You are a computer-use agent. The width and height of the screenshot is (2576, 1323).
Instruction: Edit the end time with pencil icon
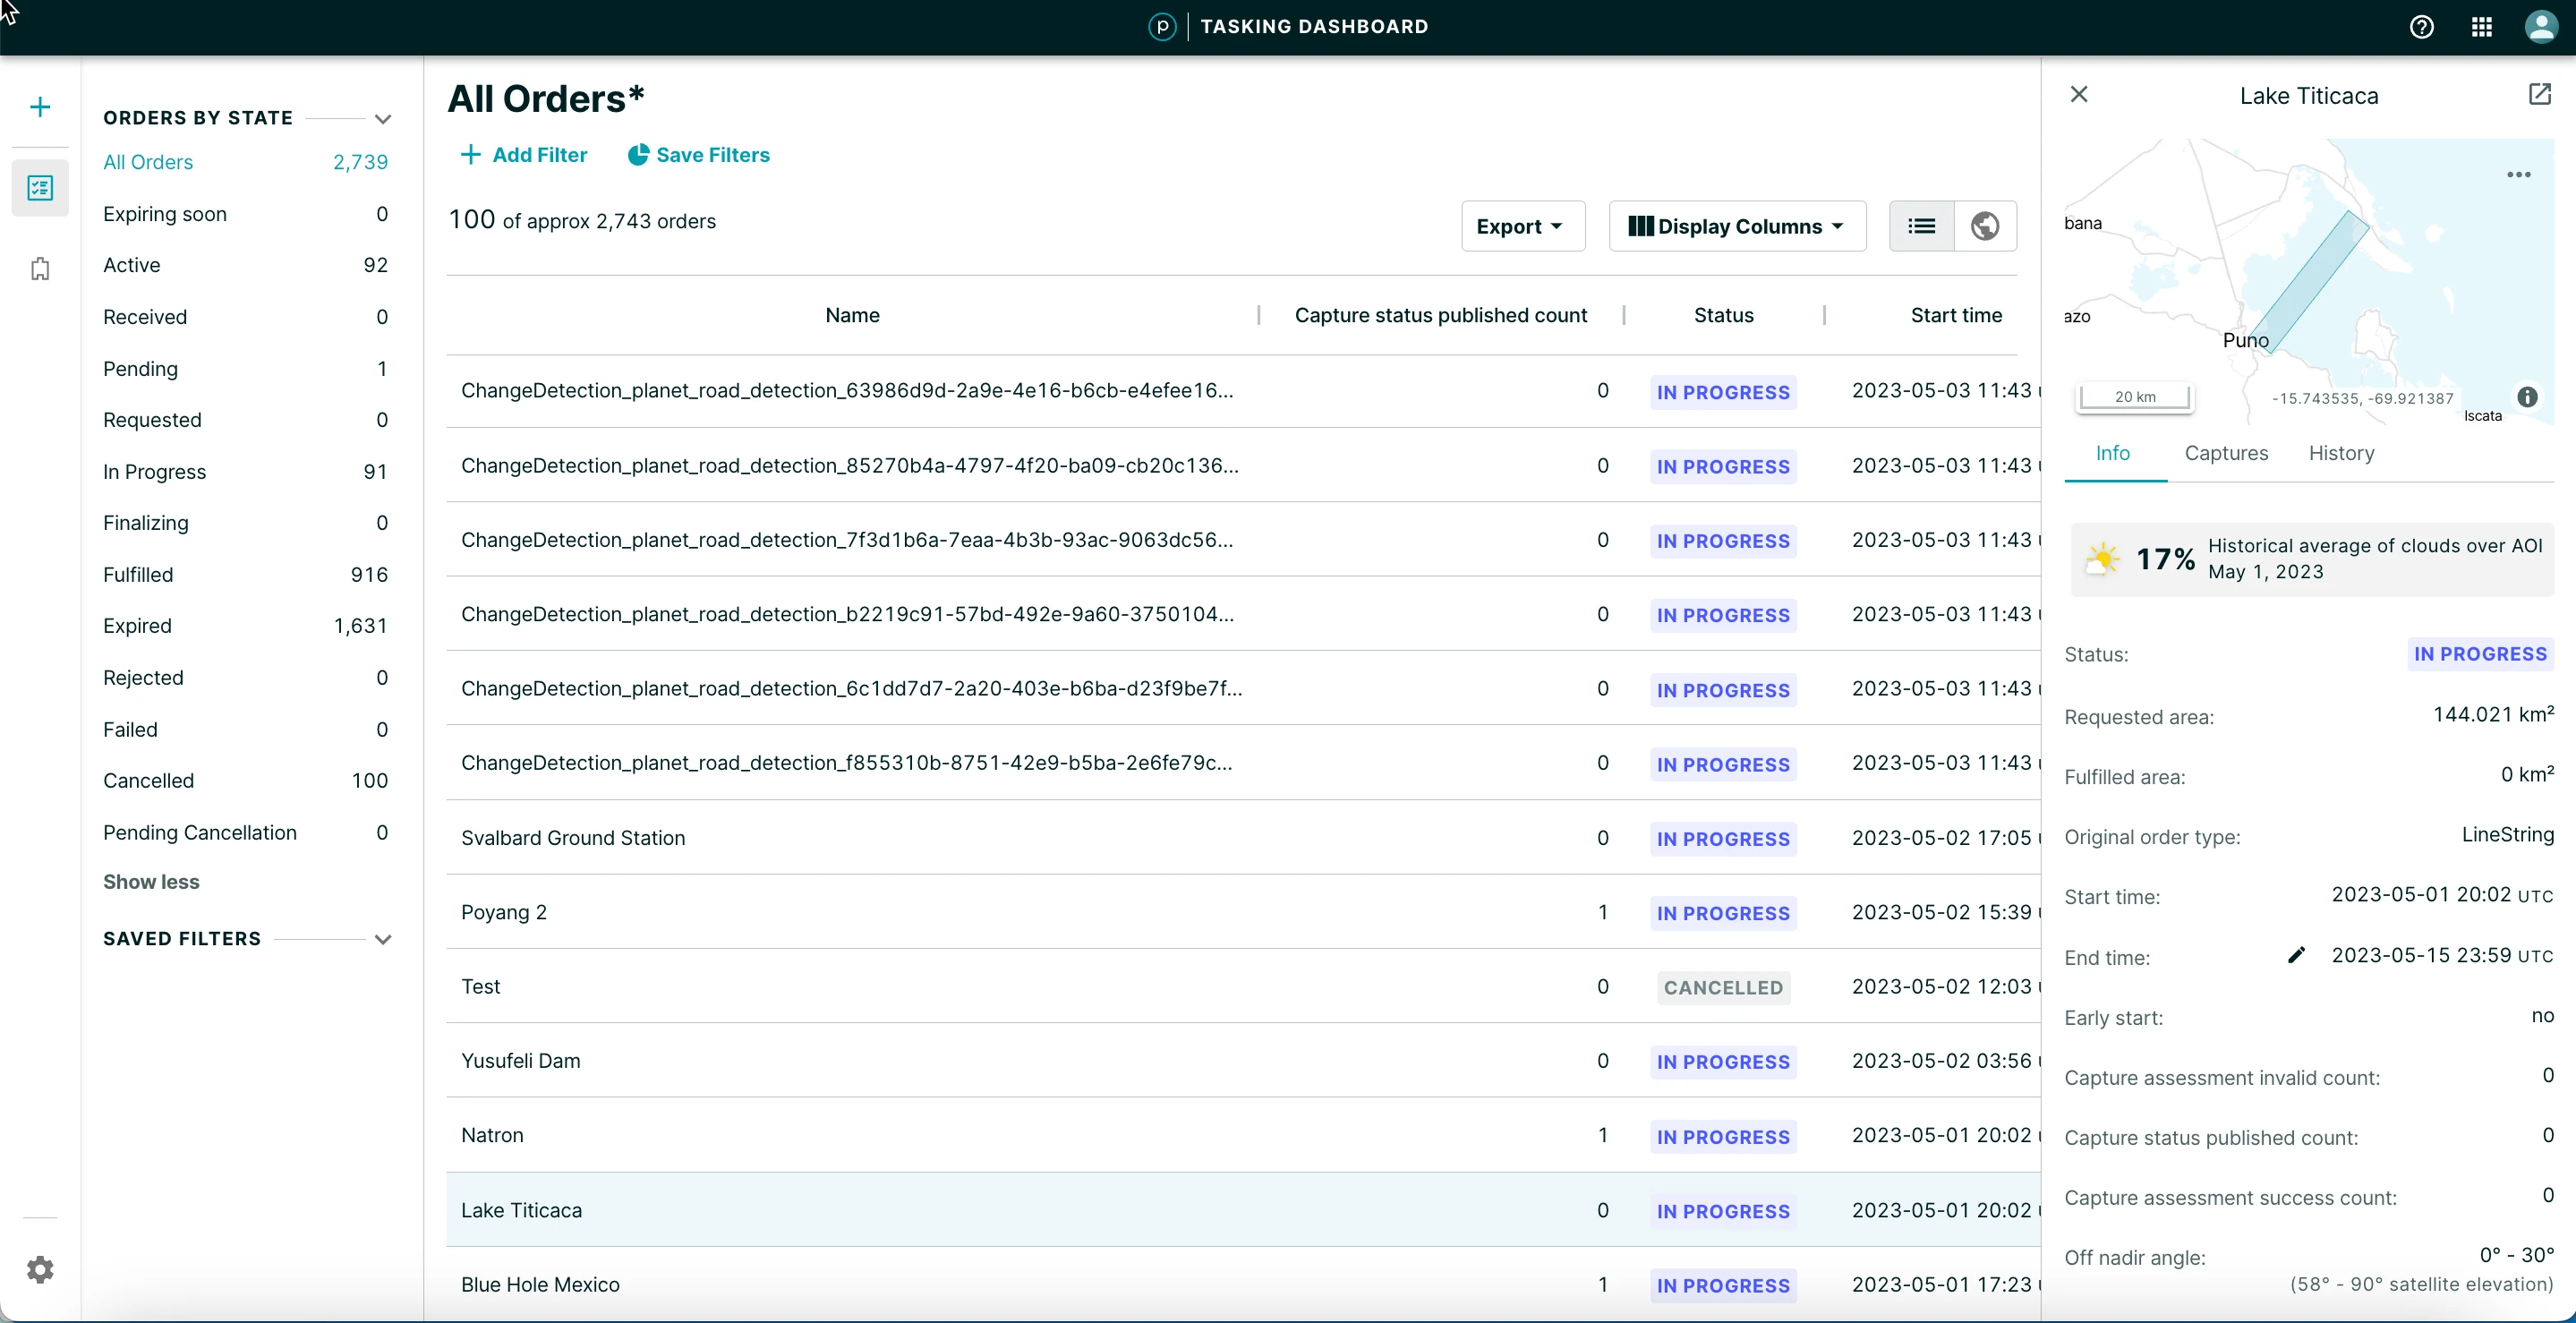pos(2297,955)
